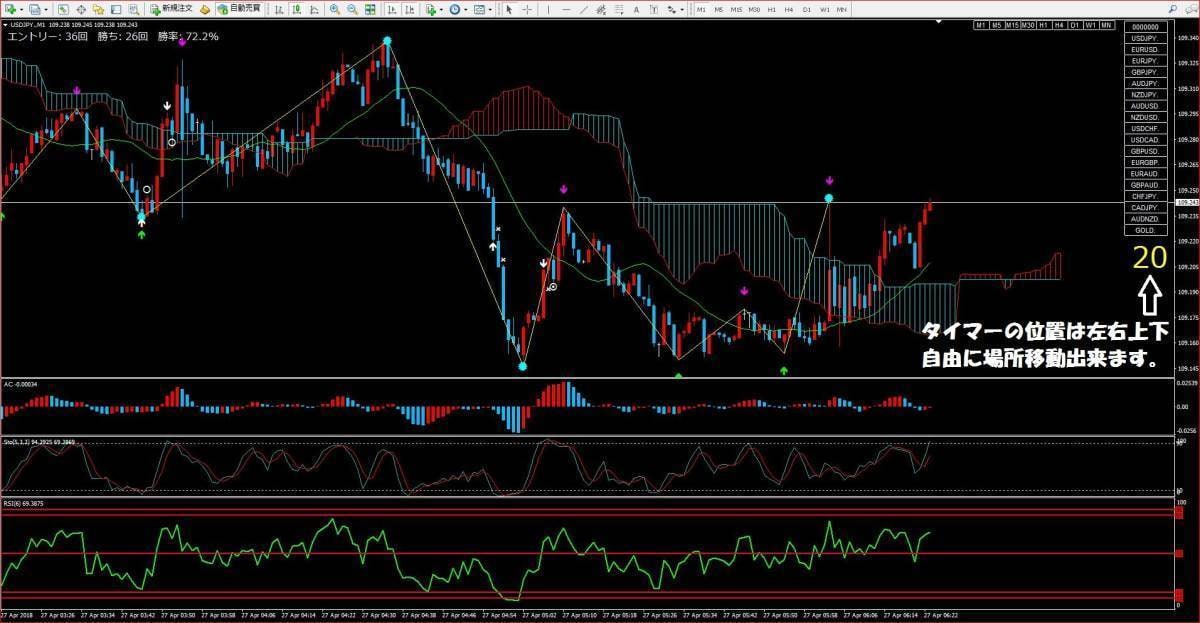Switch to M15 timeframe in toolbar
The height and width of the screenshot is (623, 1200).
pyautogui.click(x=736, y=9)
